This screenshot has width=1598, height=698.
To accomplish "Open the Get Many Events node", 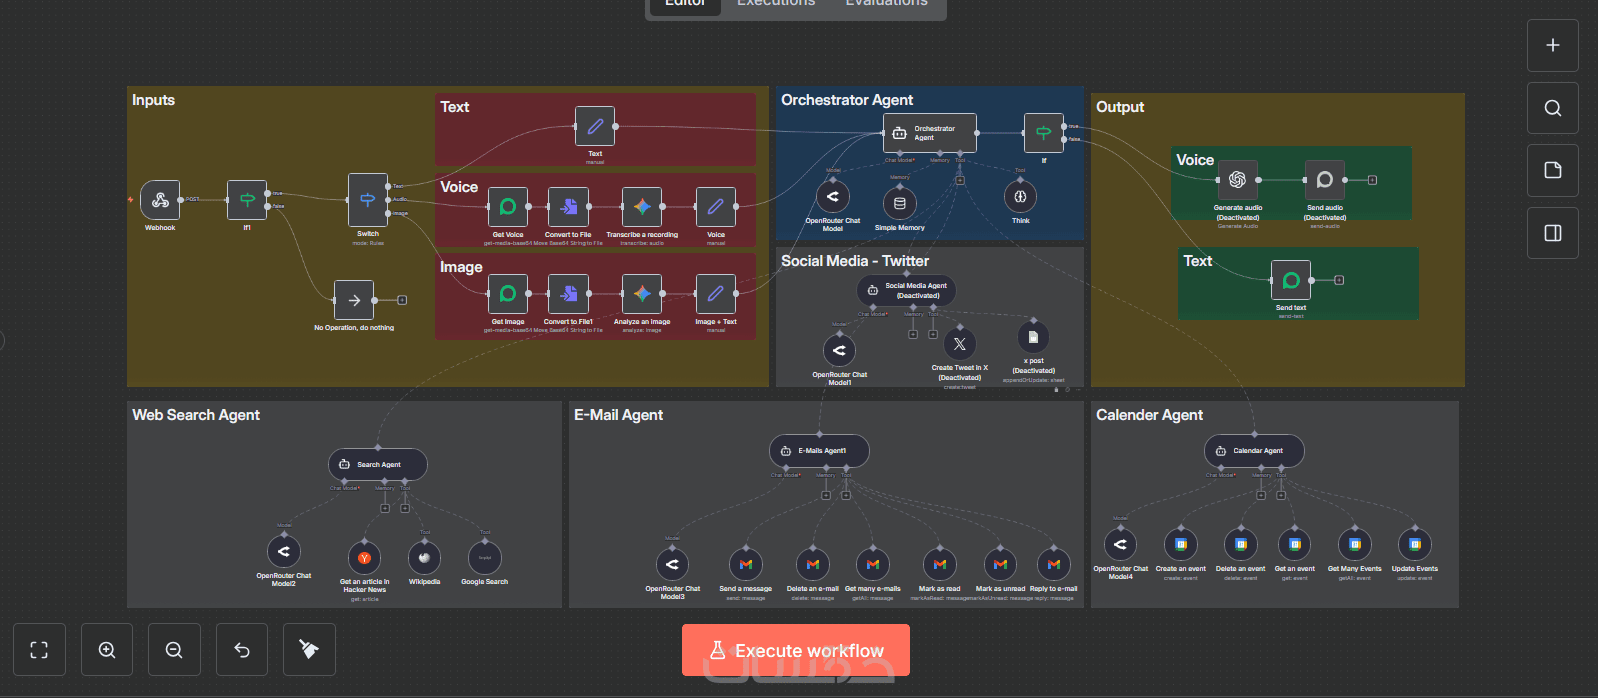I will pyautogui.click(x=1355, y=545).
